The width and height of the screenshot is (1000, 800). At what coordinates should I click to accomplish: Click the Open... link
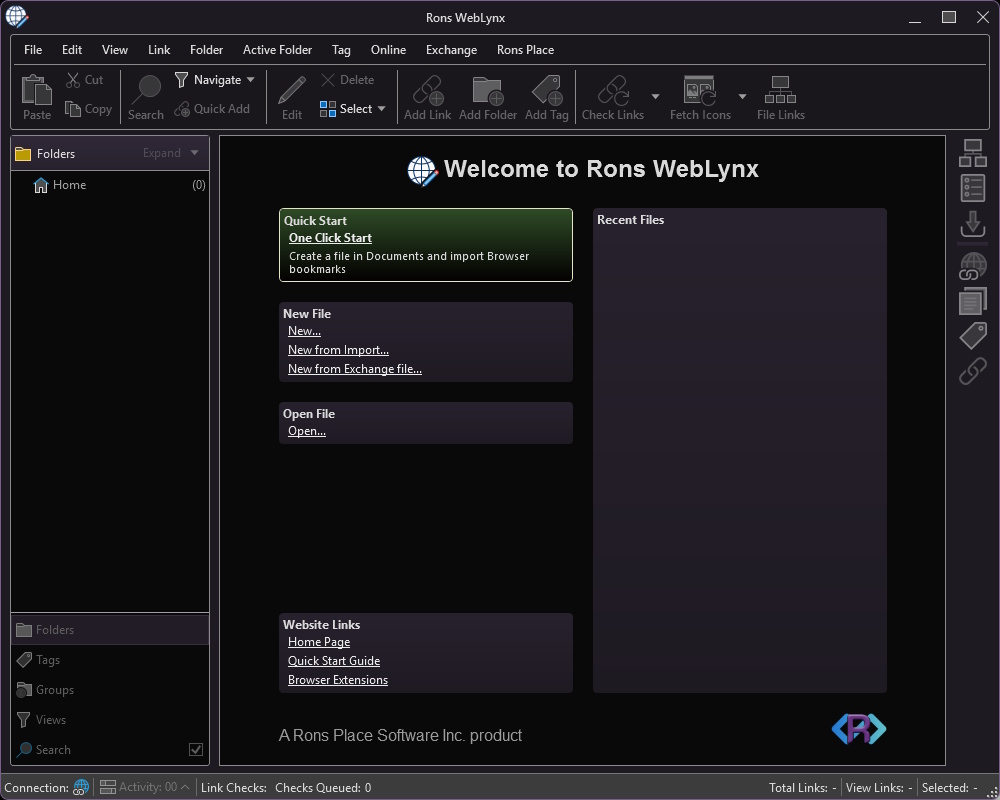307,431
